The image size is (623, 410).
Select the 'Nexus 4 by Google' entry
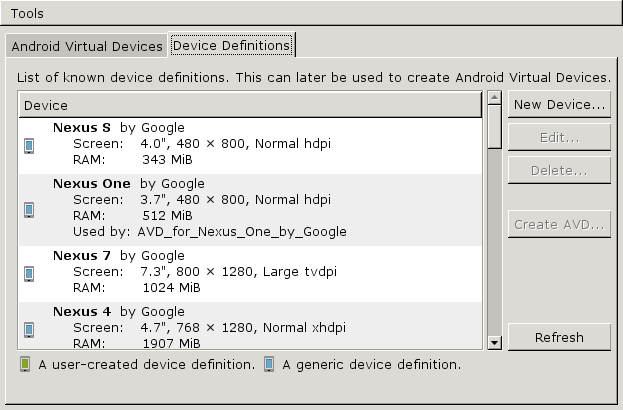pyautogui.click(x=250, y=326)
